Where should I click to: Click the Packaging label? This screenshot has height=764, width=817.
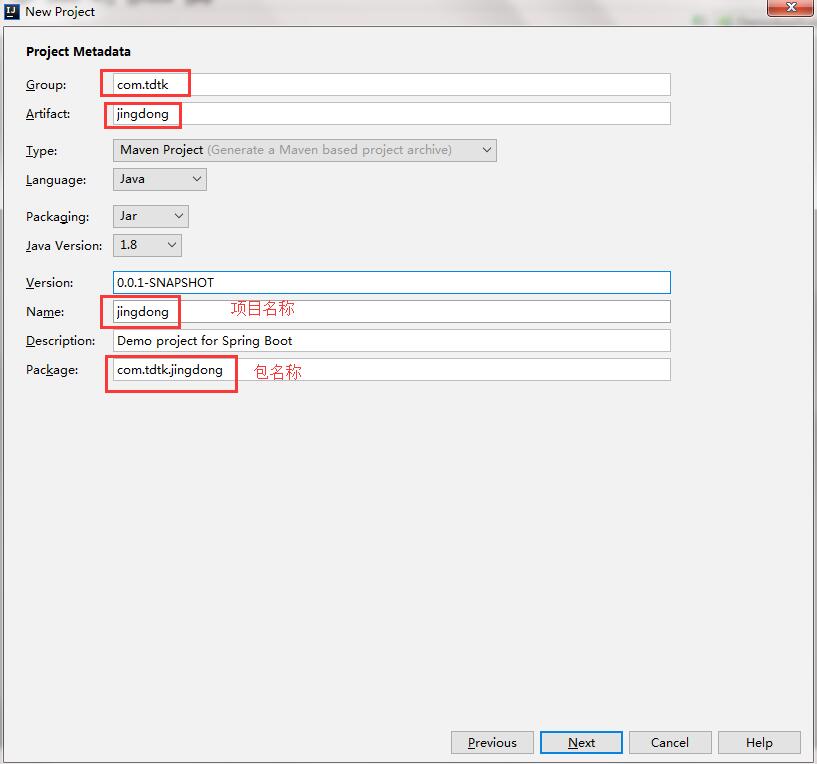57,217
